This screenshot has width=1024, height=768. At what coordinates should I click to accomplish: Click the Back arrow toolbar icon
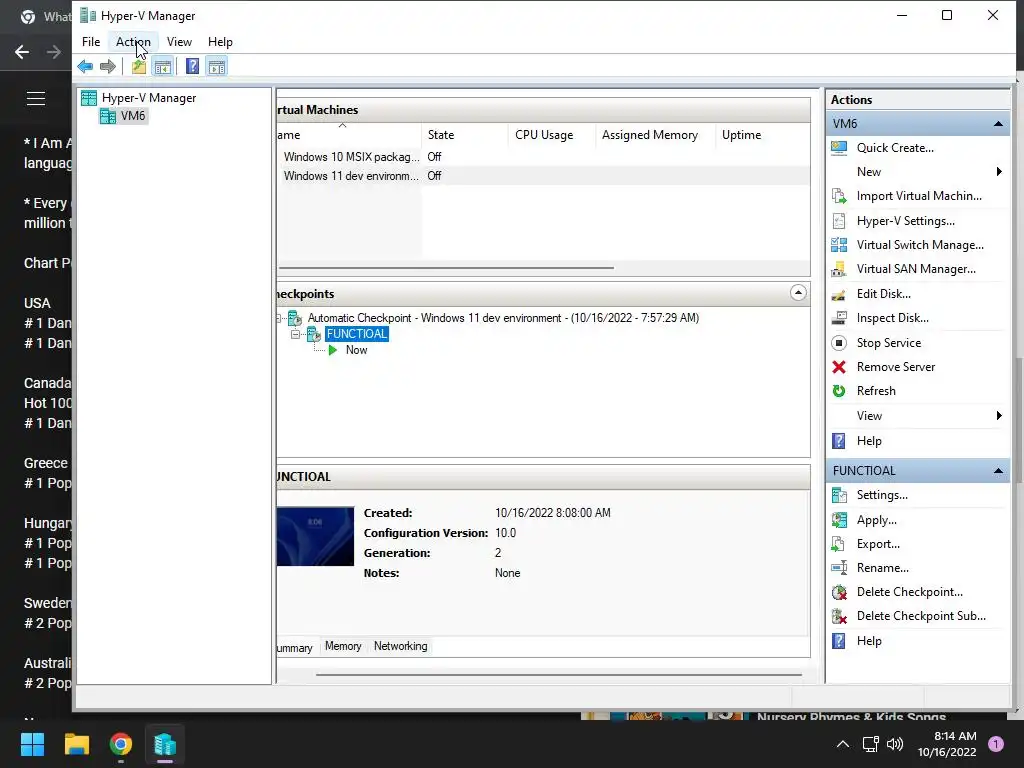click(85, 66)
